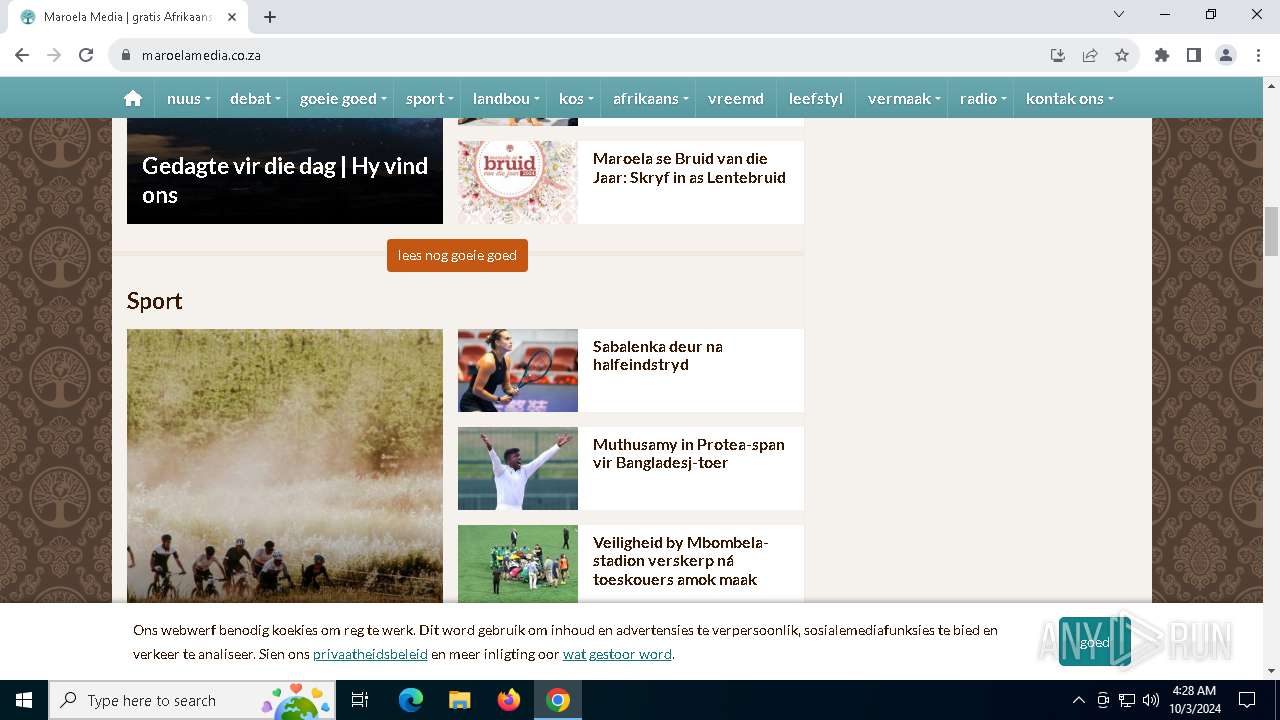Open 'Sabalenka deur na halfeindstryd' article
Image resolution: width=1280 pixels, height=720 pixels.
pyautogui.click(x=658, y=356)
